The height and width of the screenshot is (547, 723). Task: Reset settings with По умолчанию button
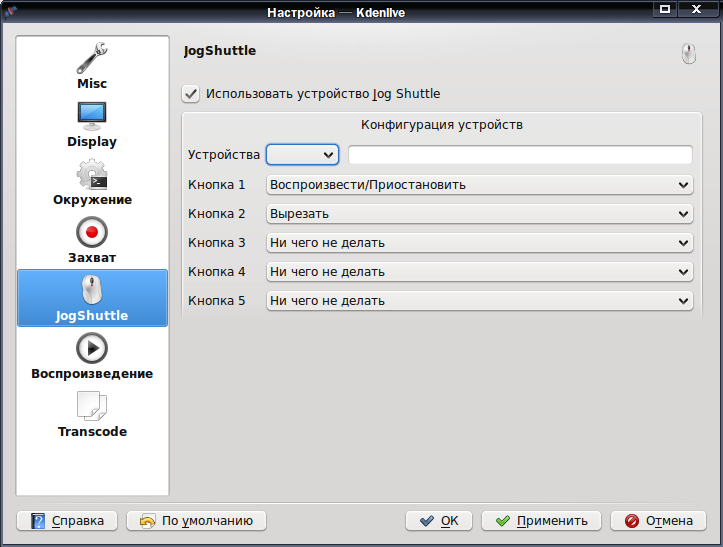[196, 521]
